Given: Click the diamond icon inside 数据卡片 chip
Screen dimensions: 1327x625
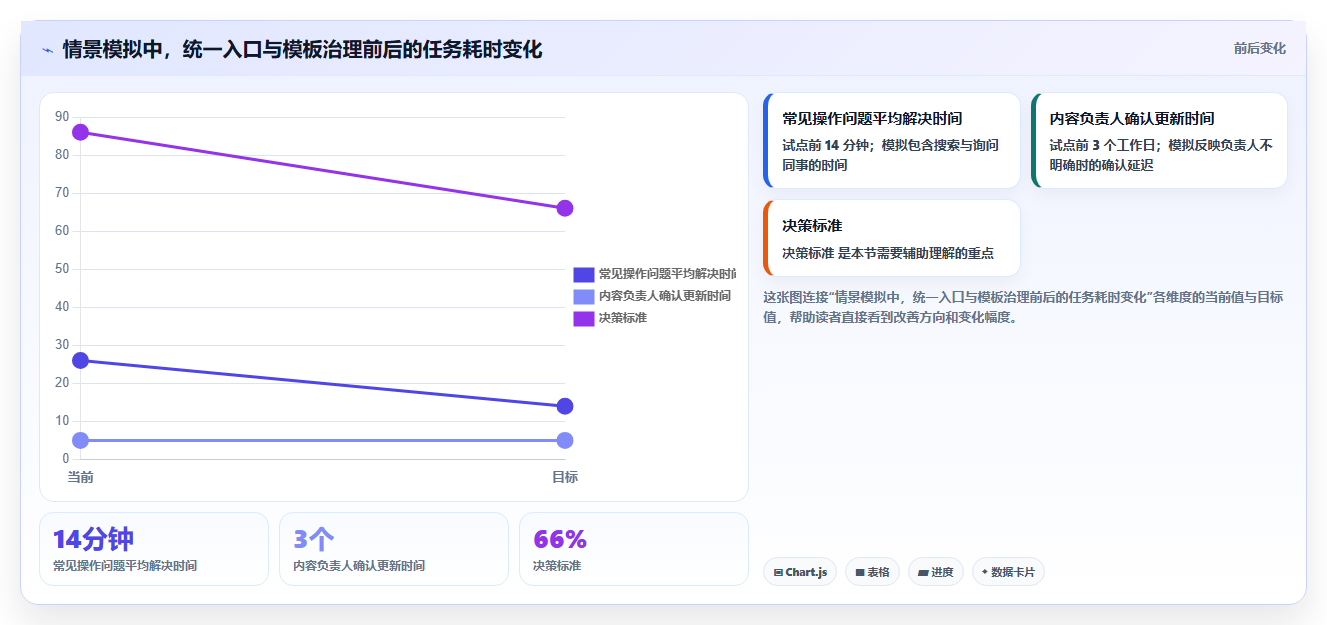Looking at the screenshot, I should tap(985, 572).
